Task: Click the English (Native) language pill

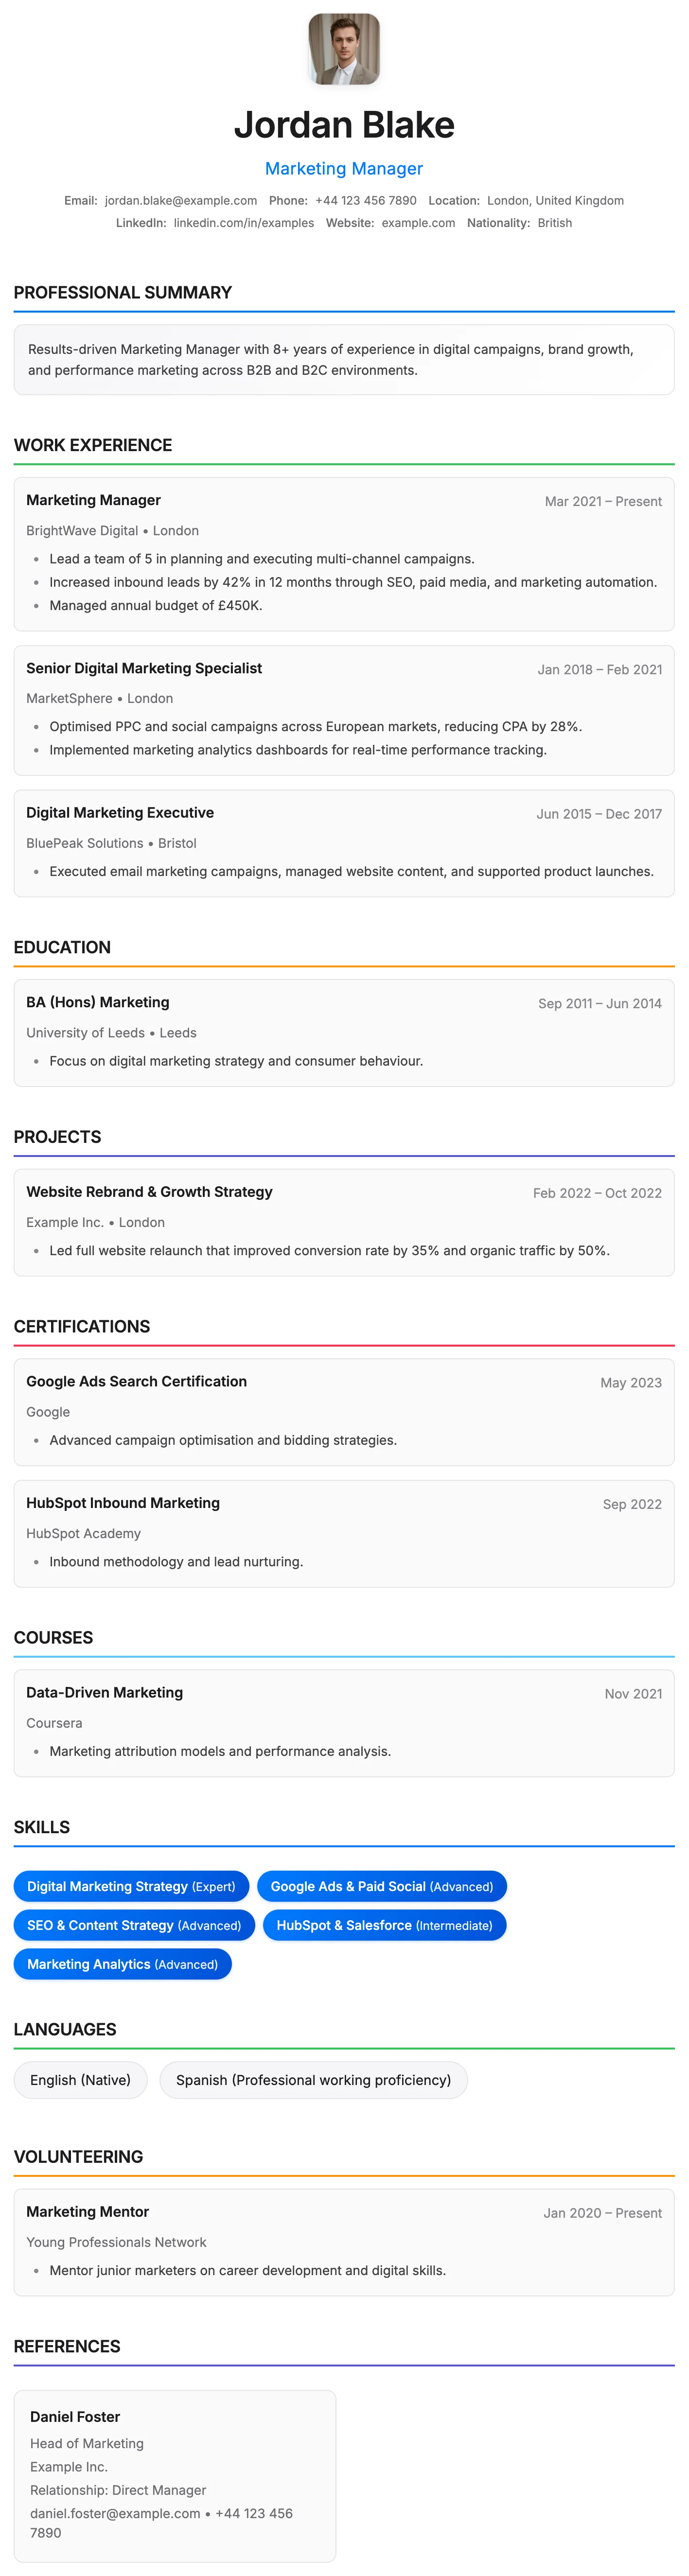Action: click(80, 2080)
